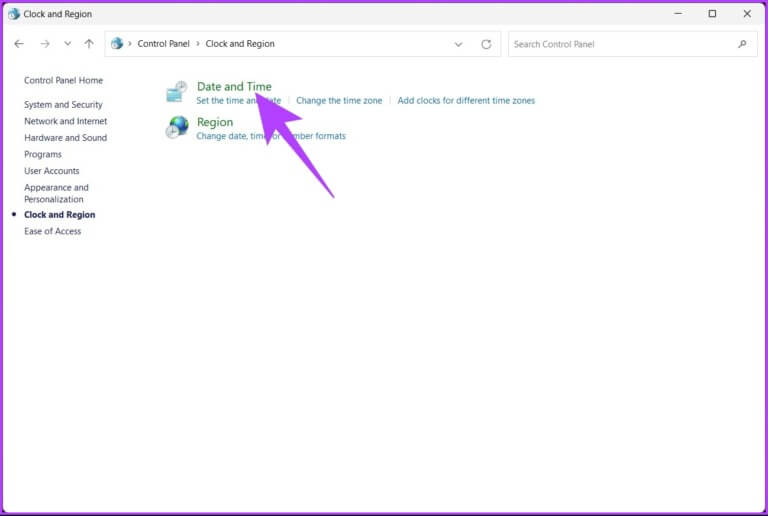Click the Forward navigation arrow
The width and height of the screenshot is (768, 516).
click(x=45, y=44)
